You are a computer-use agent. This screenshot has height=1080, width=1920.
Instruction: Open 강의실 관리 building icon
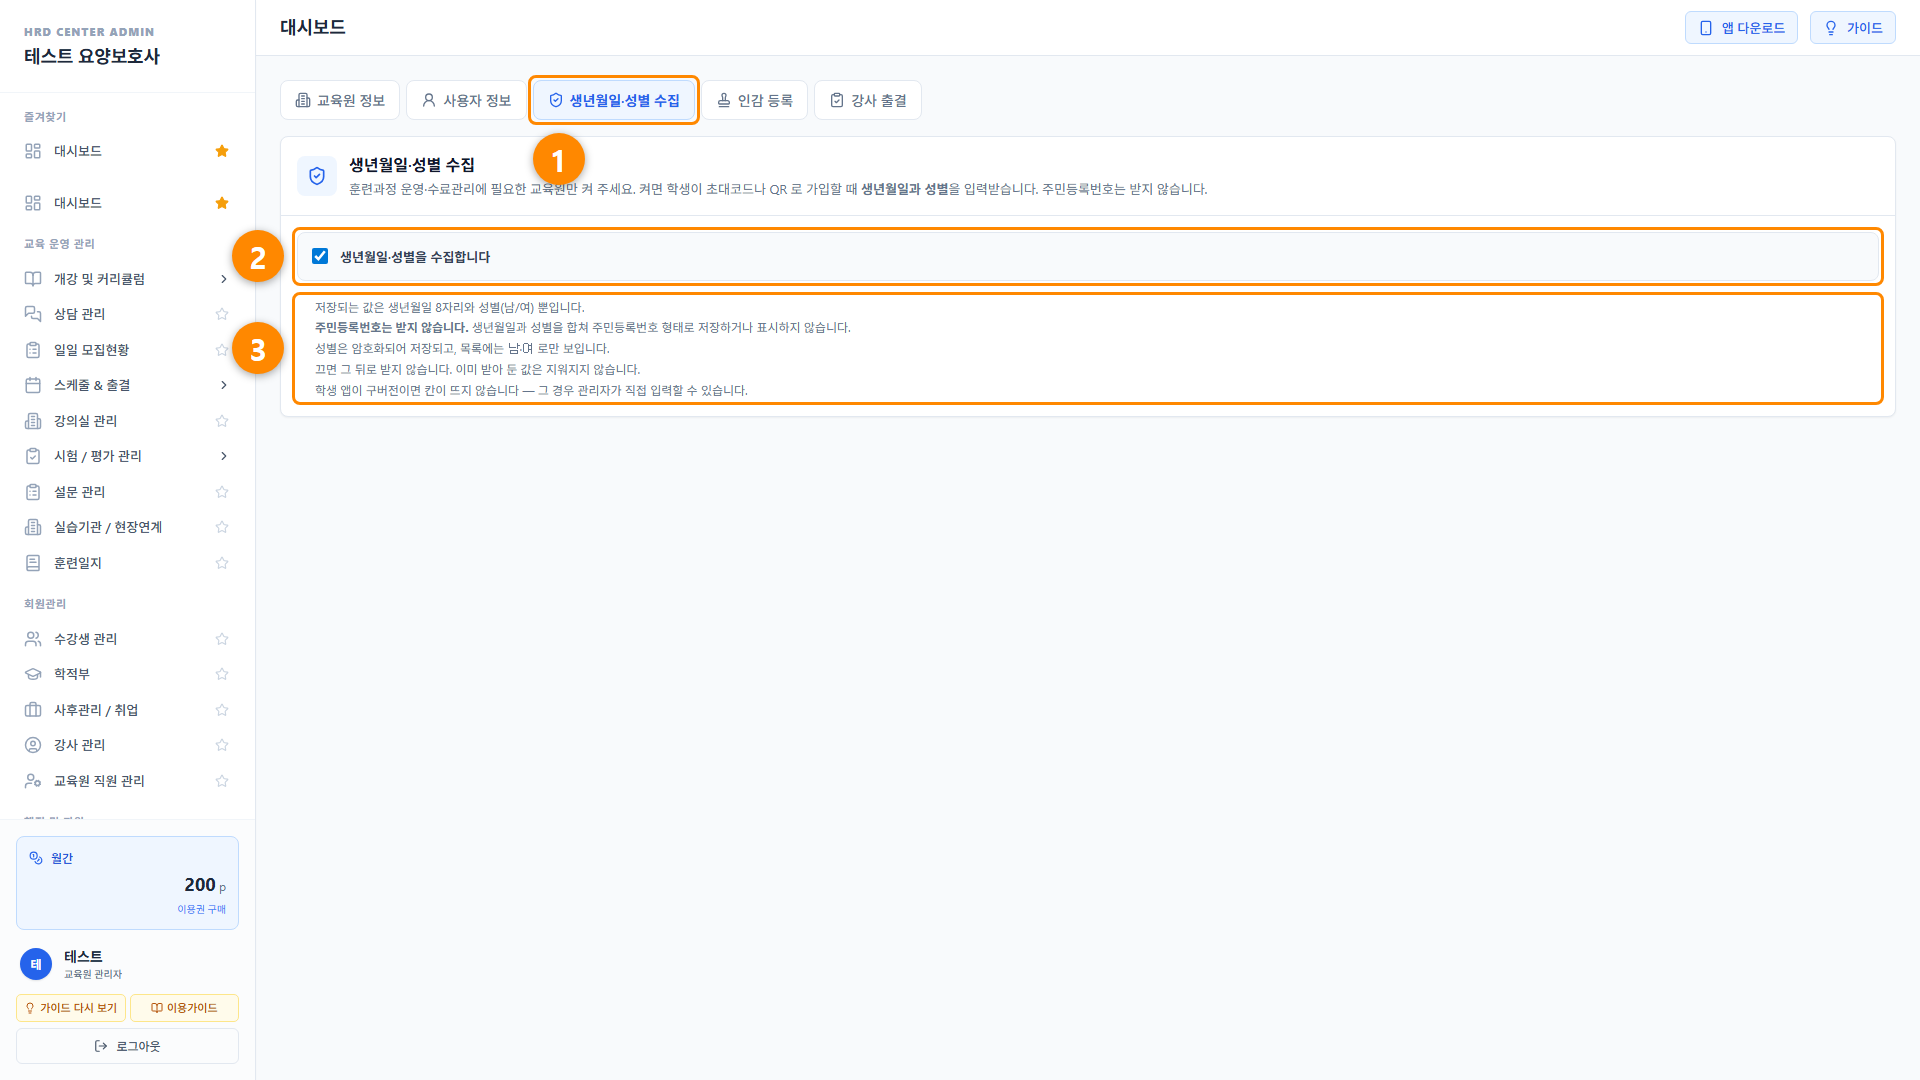33,421
